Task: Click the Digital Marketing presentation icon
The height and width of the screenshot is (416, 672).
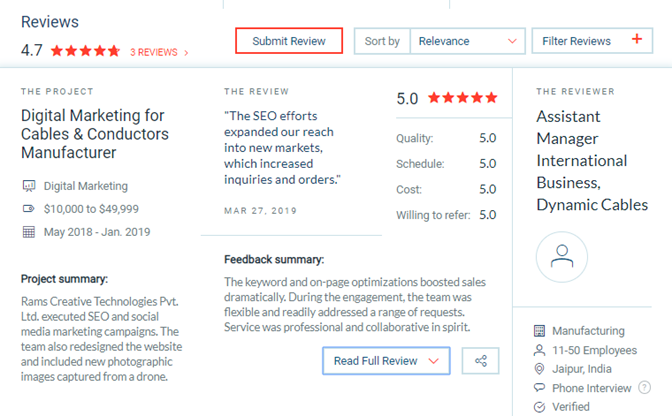Action: [x=29, y=186]
